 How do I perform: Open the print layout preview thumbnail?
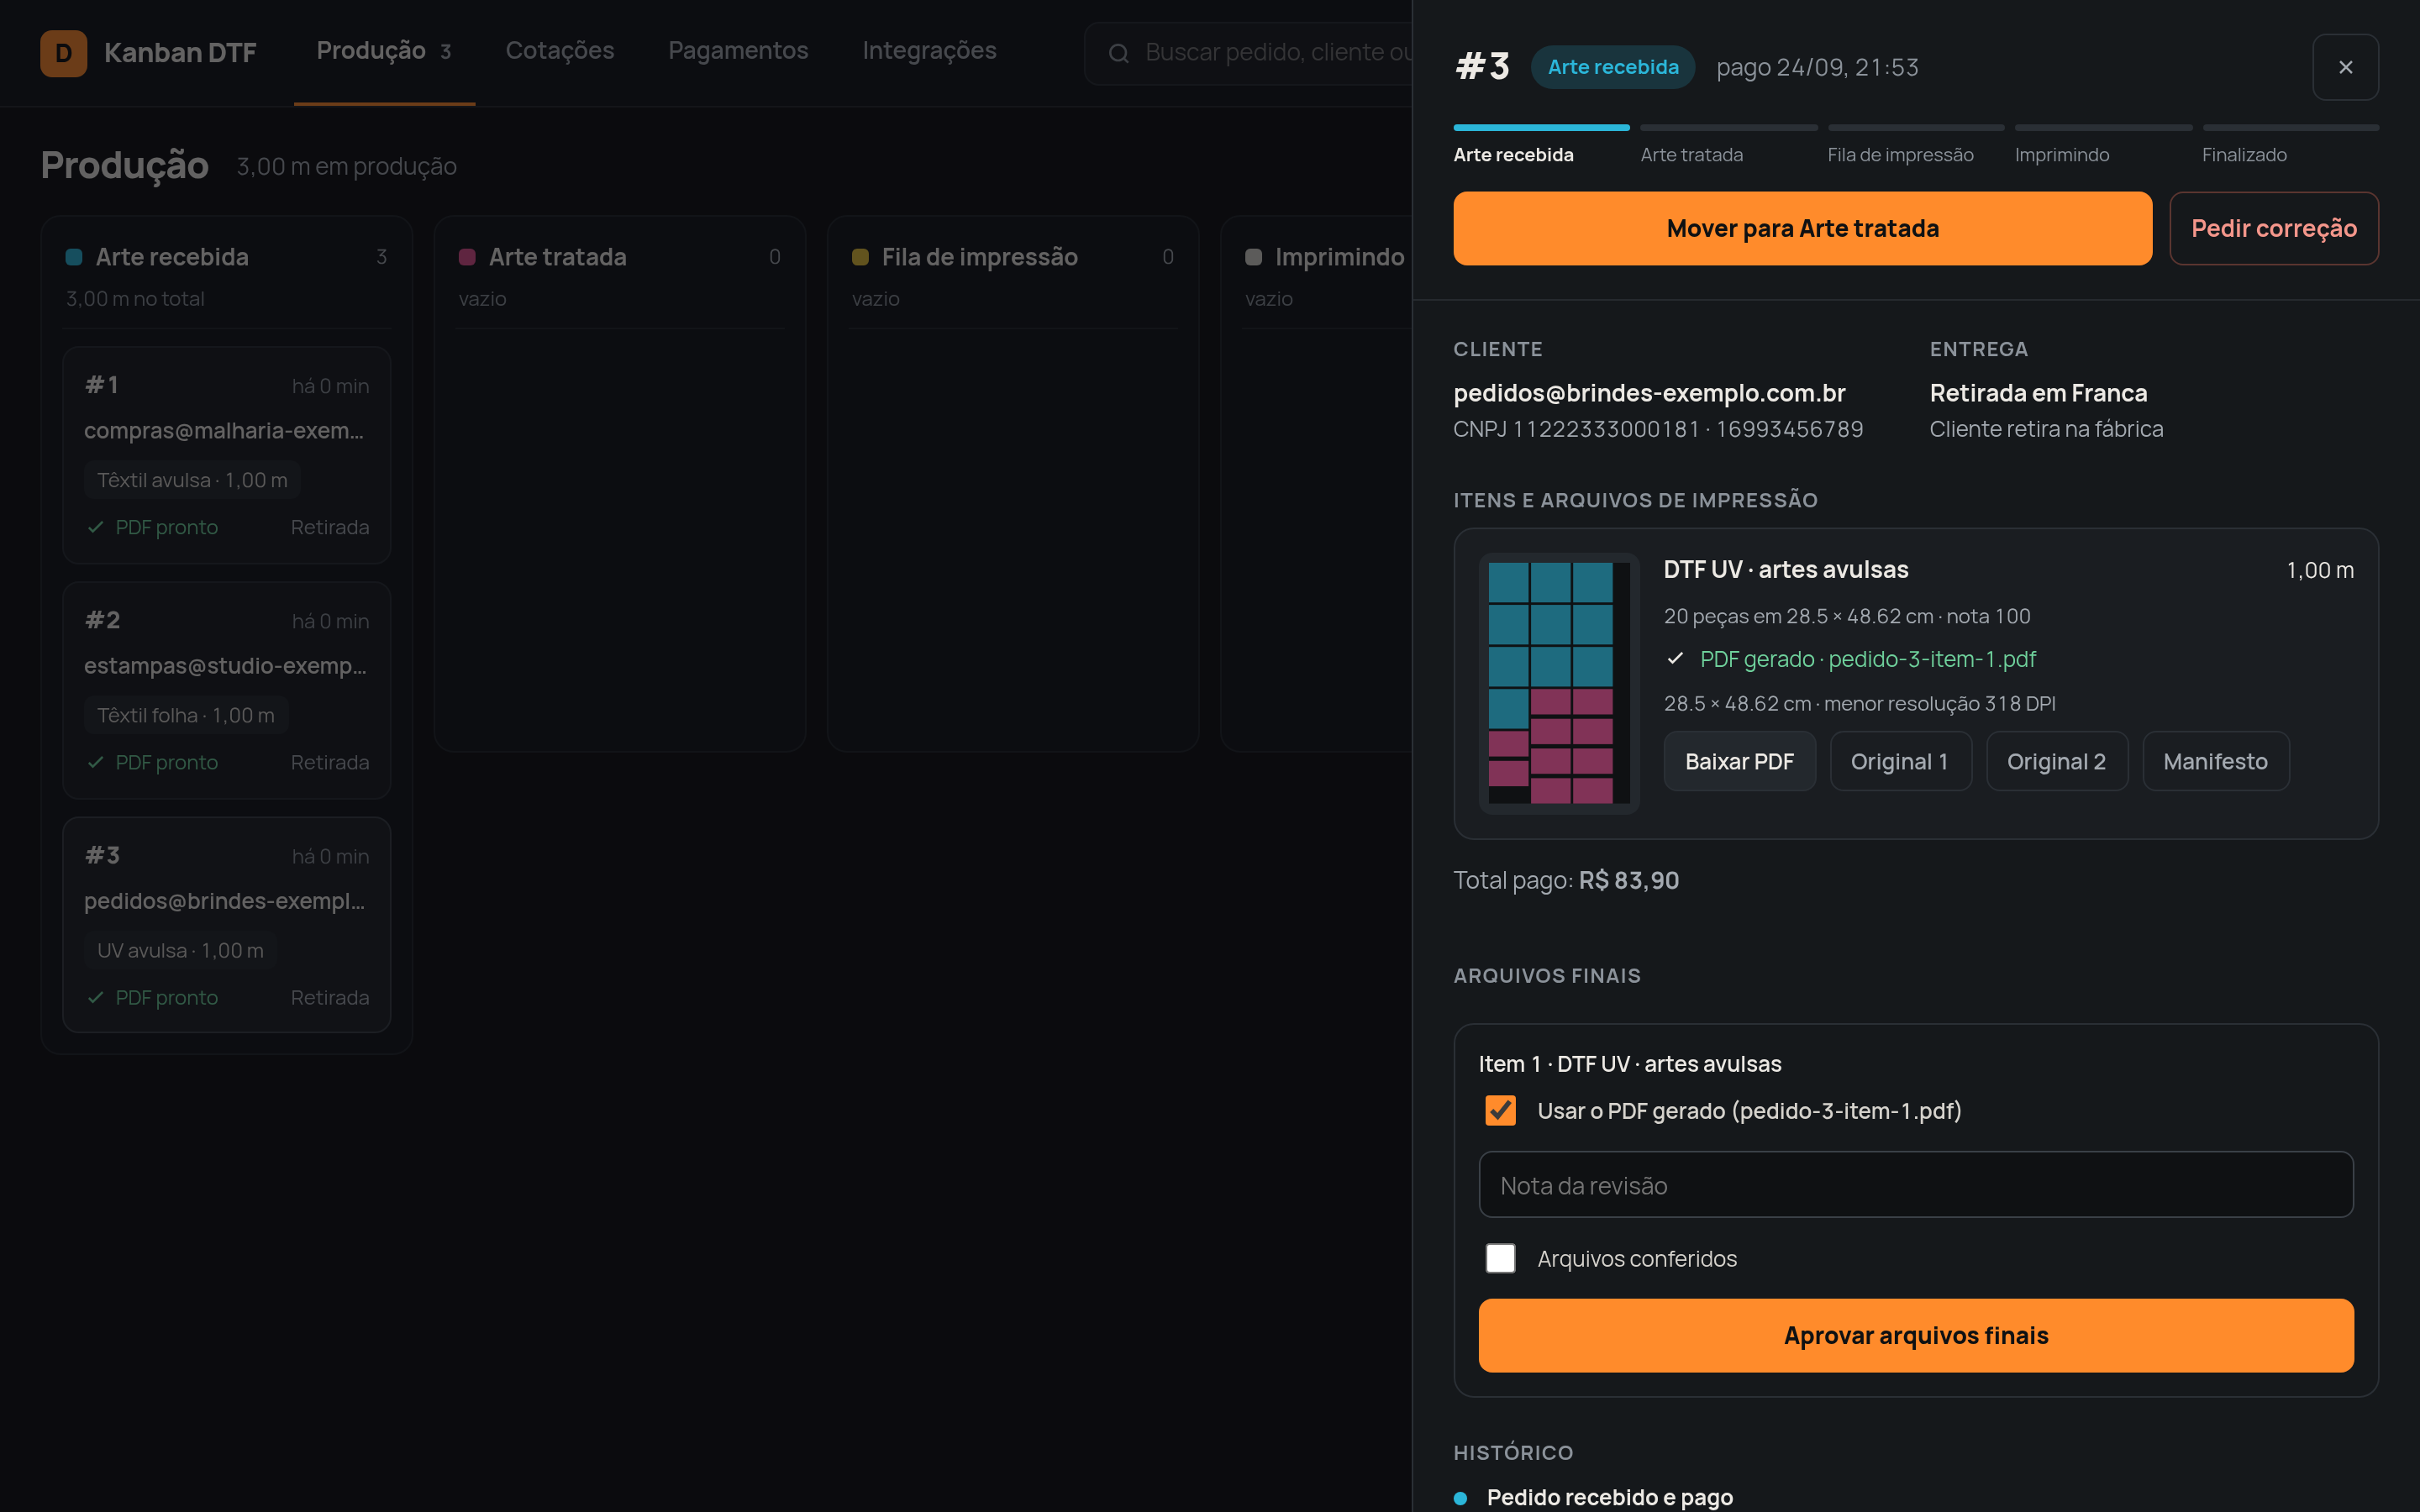(1558, 683)
